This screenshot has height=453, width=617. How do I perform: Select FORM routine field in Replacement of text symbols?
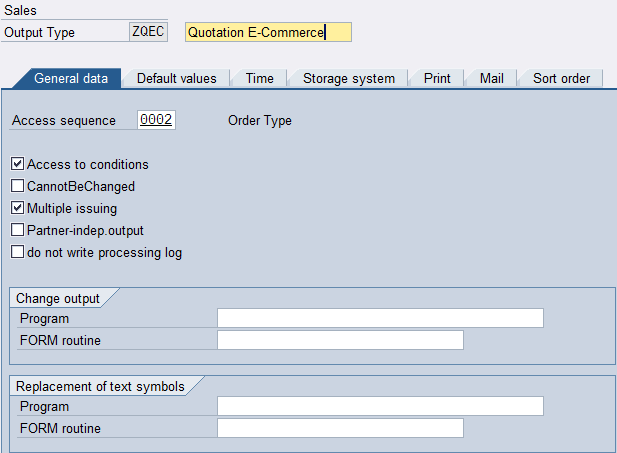point(340,428)
